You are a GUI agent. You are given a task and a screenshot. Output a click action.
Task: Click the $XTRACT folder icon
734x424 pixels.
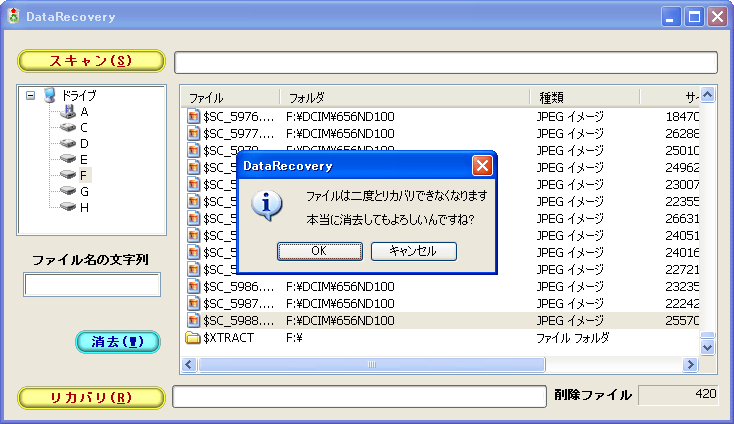(x=193, y=337)
